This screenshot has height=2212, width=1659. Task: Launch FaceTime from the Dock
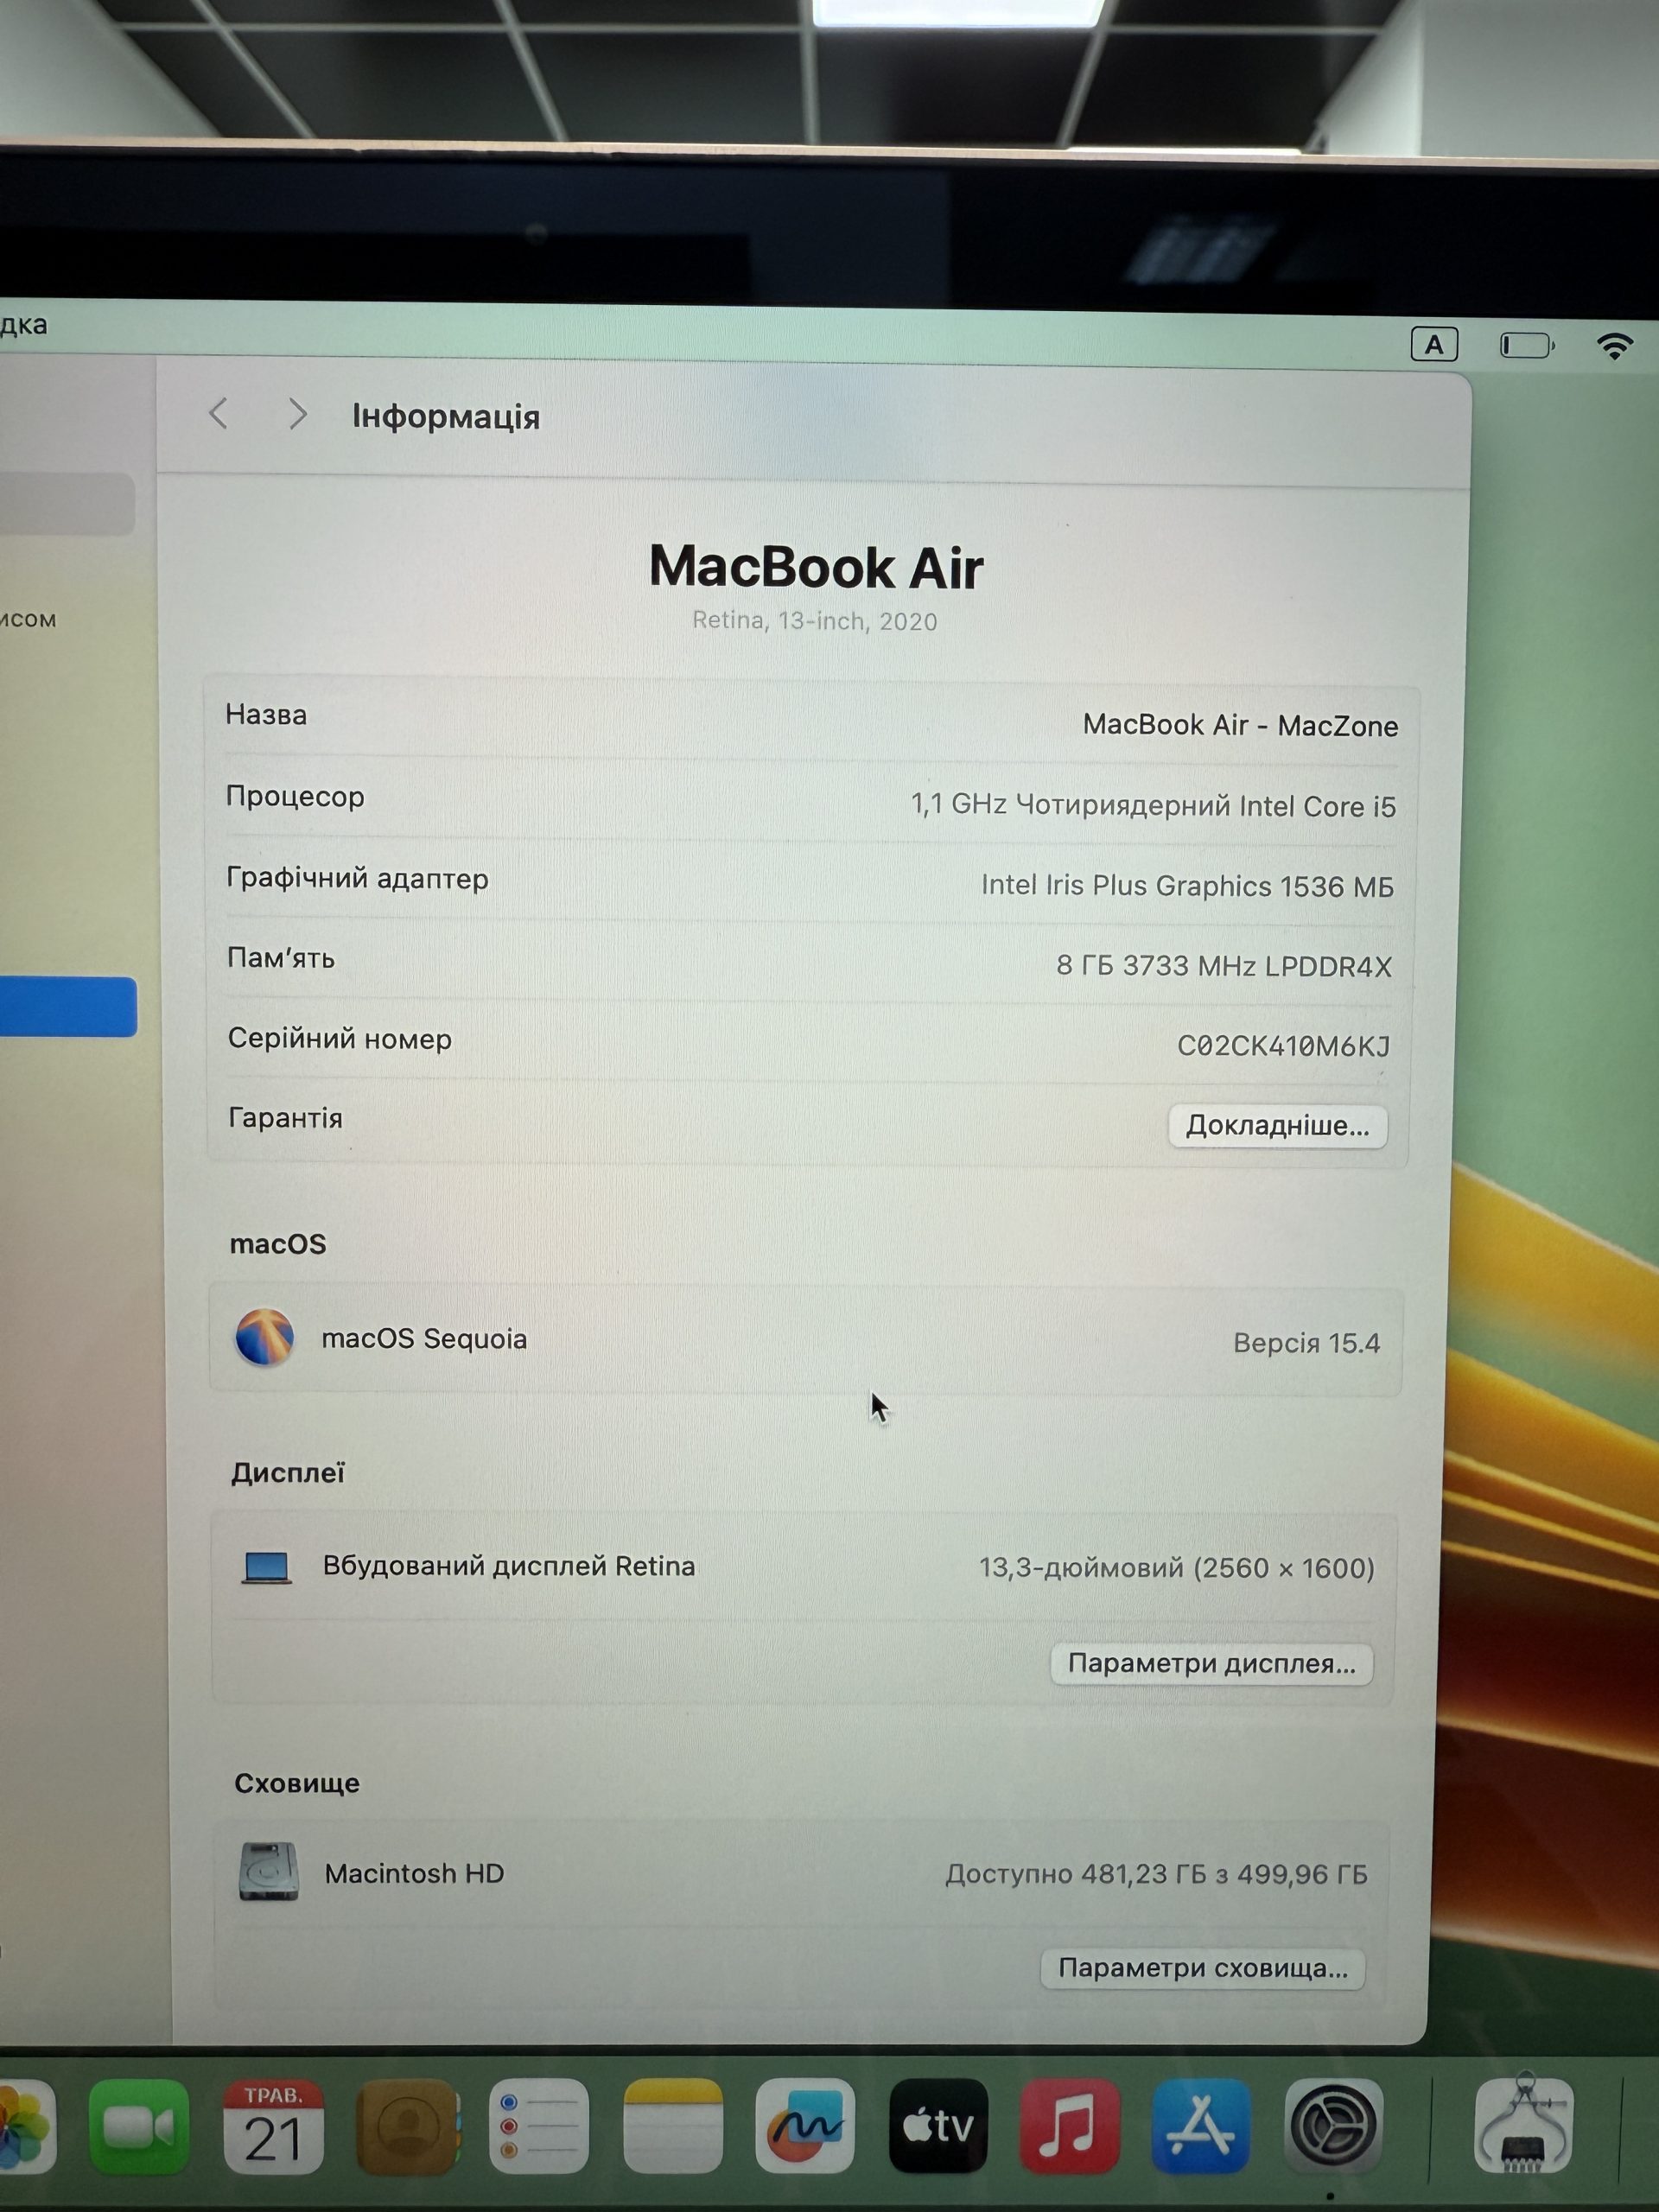pyautogui.click(x=139, y=2126)
